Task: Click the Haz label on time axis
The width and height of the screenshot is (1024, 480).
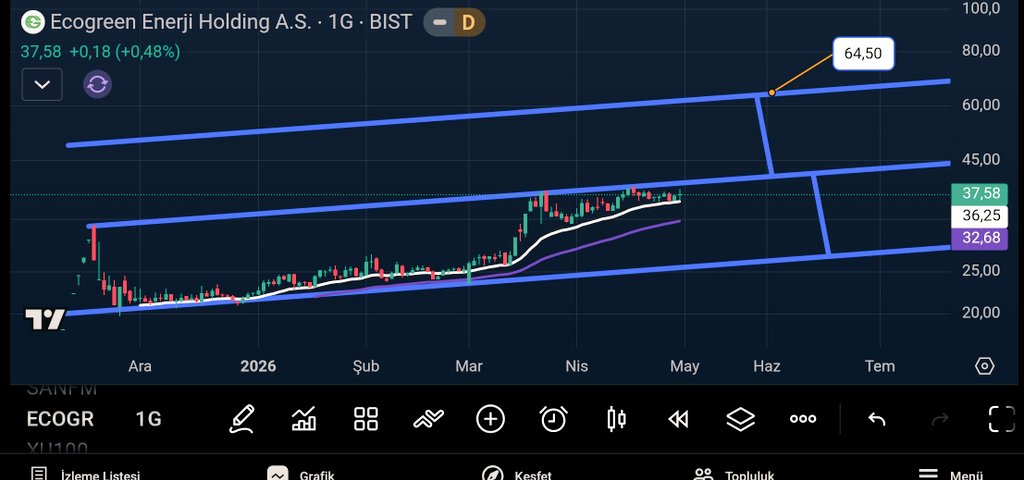Action: click(767, 366)
